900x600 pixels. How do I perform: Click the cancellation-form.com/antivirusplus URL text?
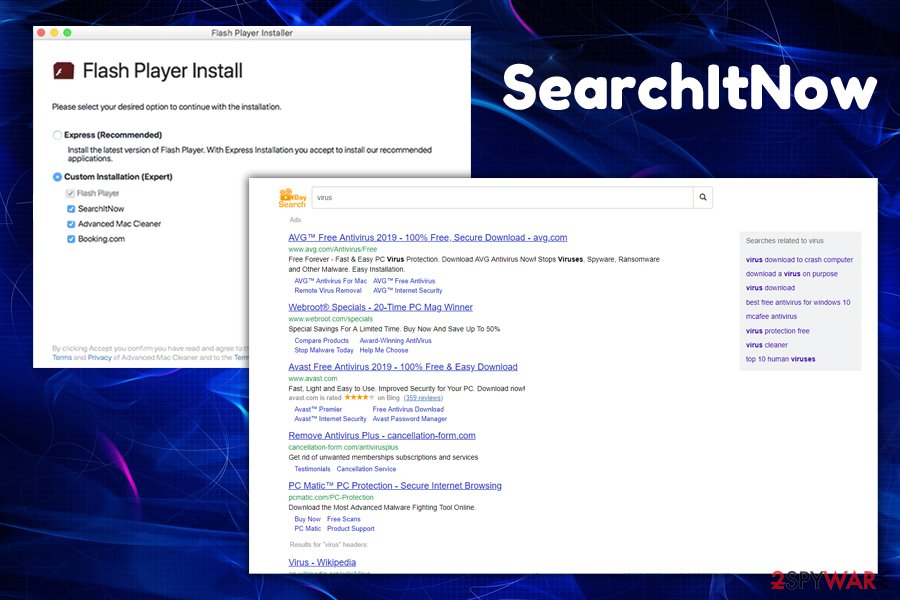[x=343, y=447]
